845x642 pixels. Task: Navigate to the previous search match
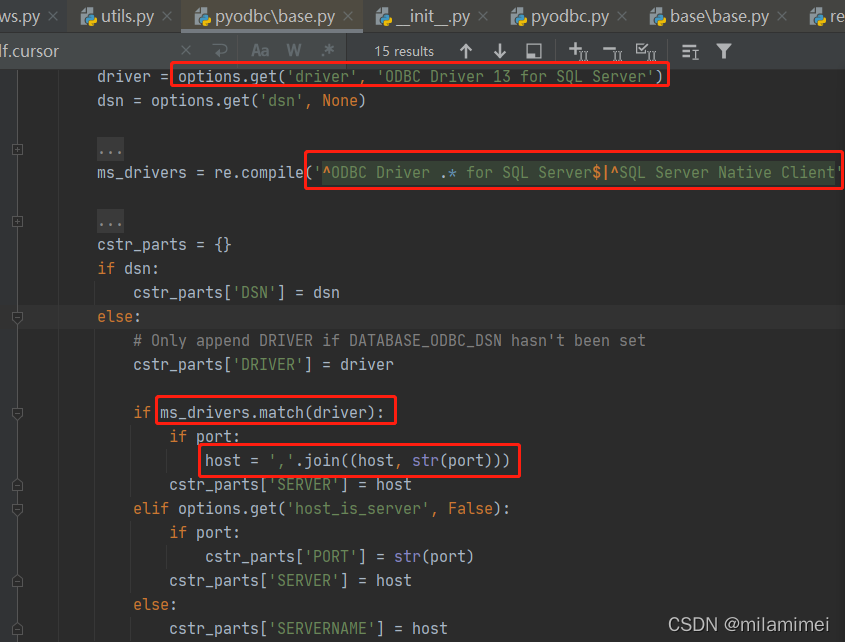(468, 51)
